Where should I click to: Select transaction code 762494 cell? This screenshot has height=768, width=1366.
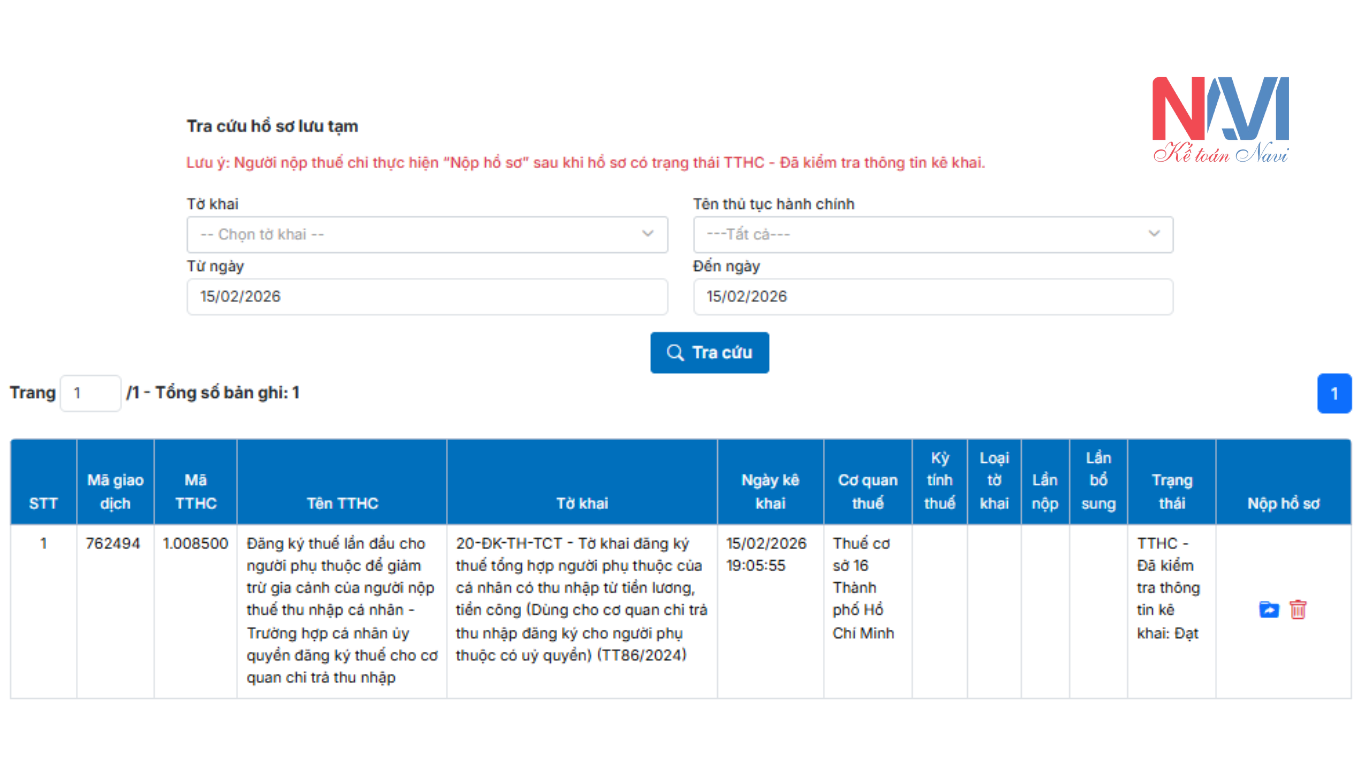(114, 544)
